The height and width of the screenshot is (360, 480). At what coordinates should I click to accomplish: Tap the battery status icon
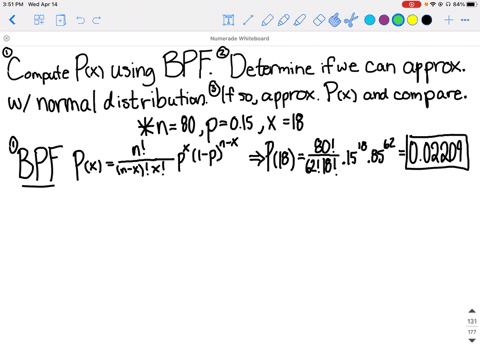[472, 4]
